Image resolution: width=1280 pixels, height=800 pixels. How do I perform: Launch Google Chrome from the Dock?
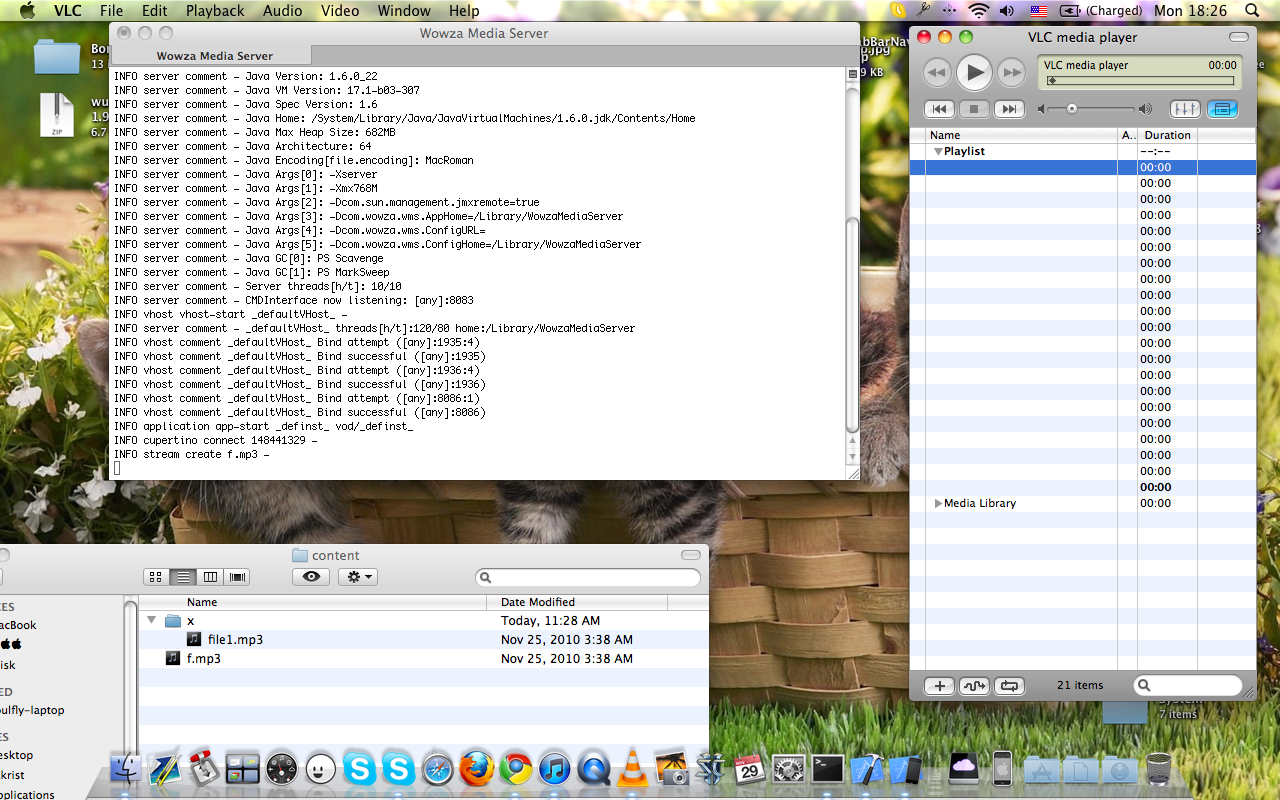coord(516,768)
